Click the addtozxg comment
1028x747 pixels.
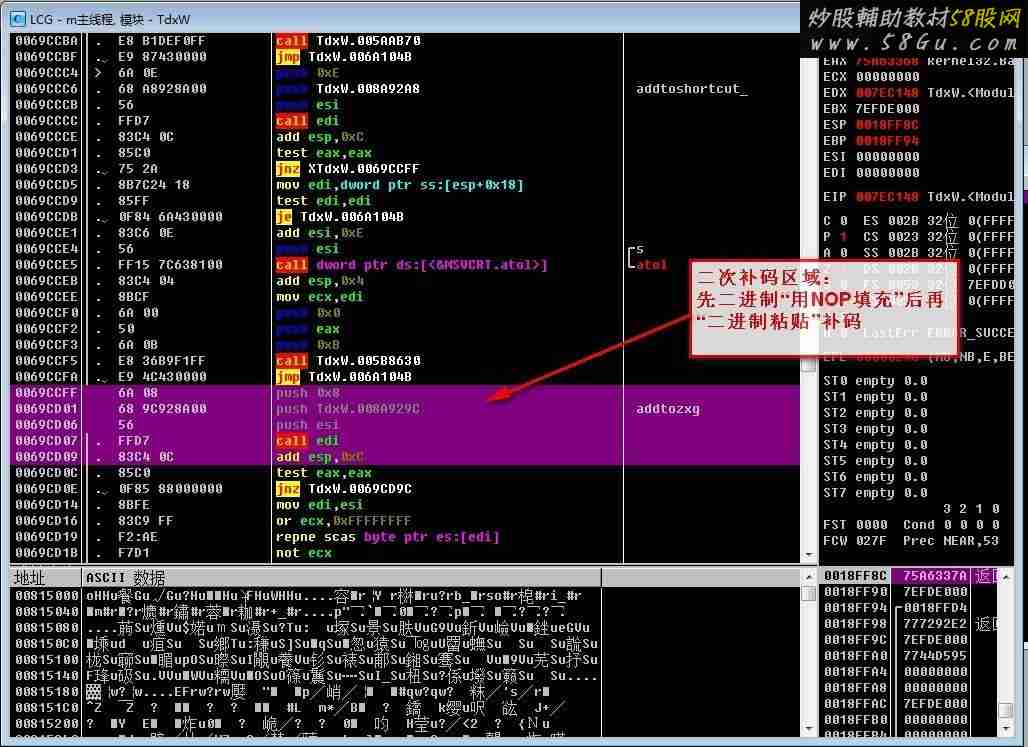click(667, 409)
